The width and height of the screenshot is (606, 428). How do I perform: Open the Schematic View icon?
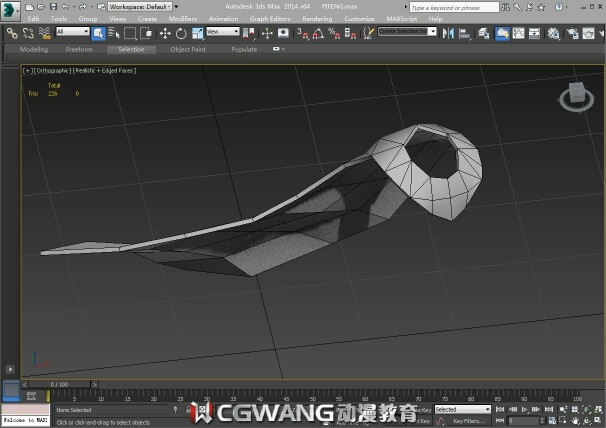click(x=534, y=34)
